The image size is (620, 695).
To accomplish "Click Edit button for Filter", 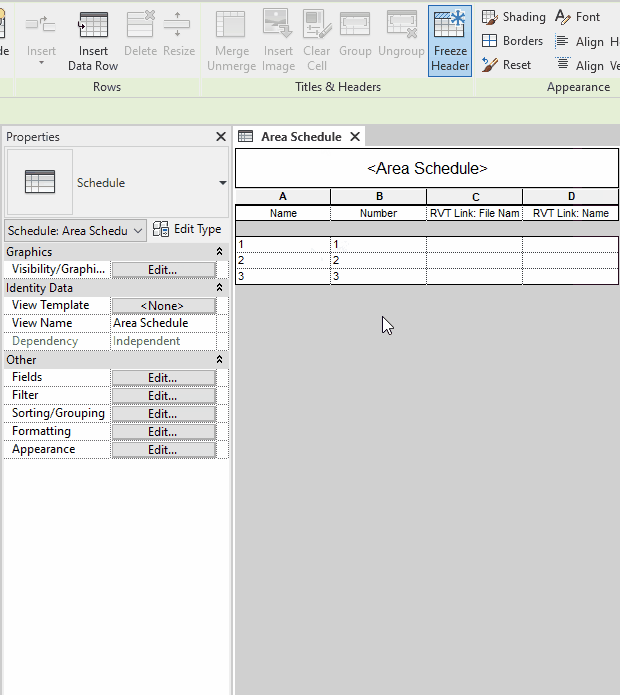I will pyautogui.click(x=164, y=395).
